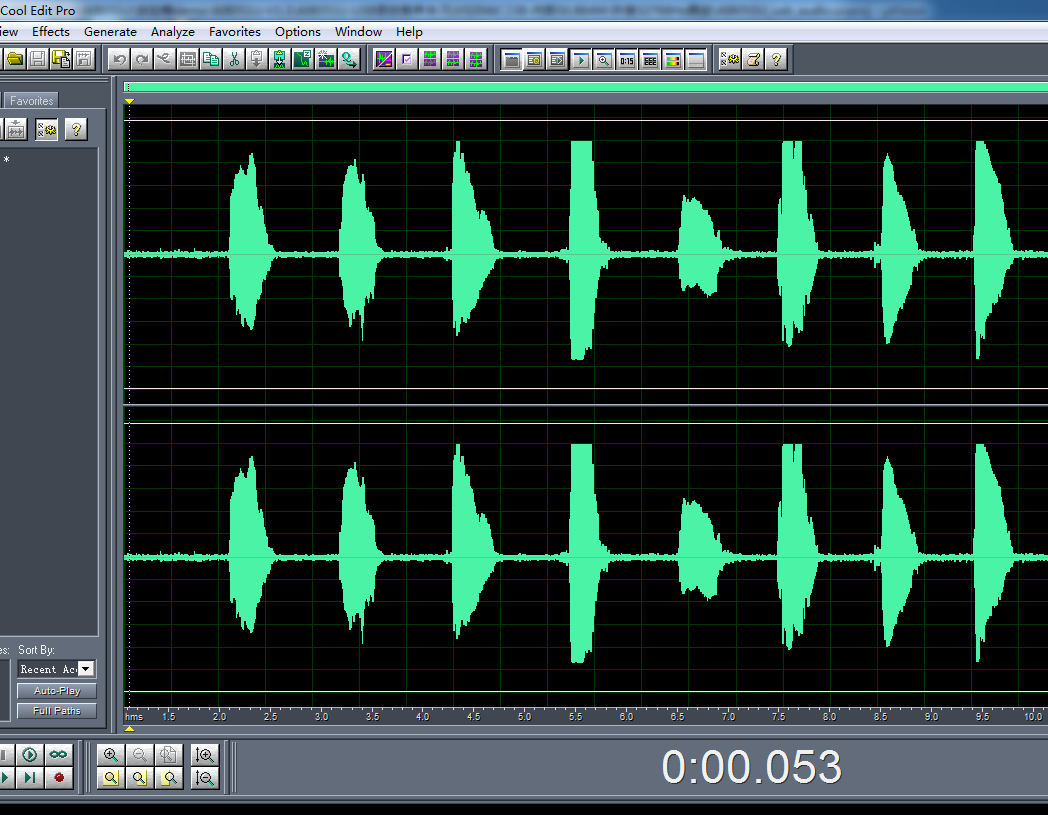Open the Window menu
The width and height of the screenshot is (1048, 815).
(x=358, y=31)
